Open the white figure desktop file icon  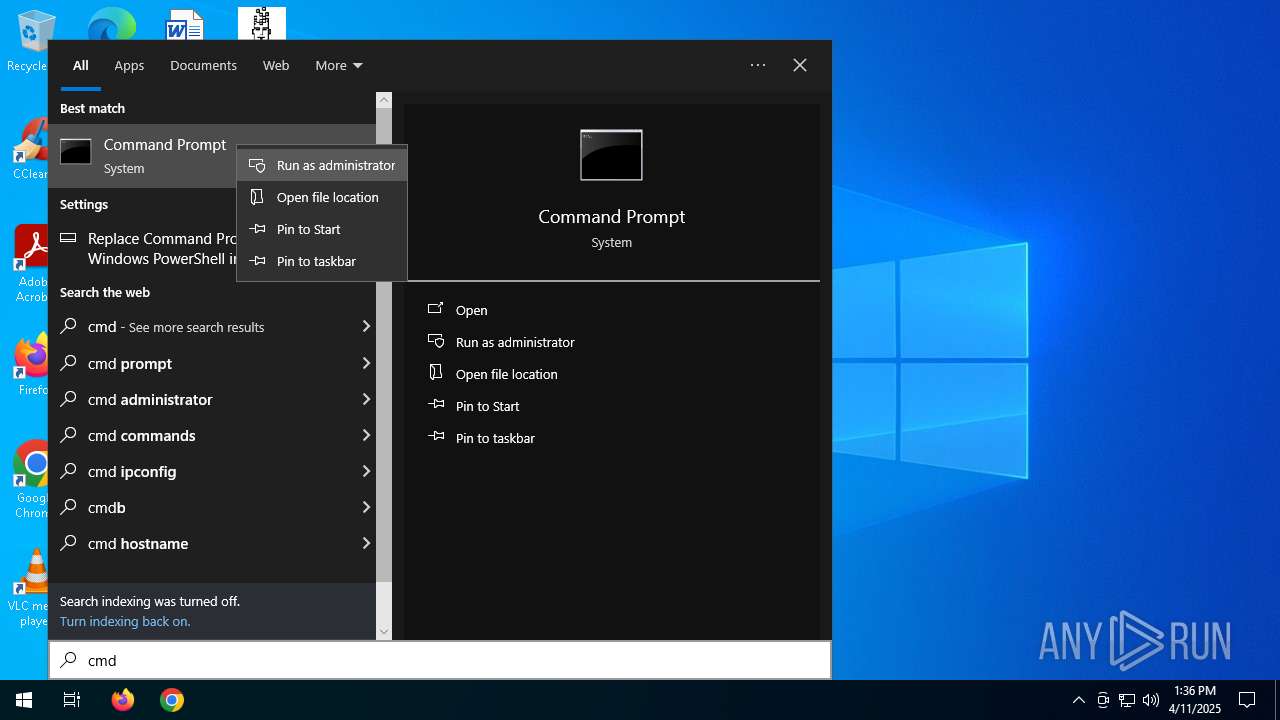tap(262, 24)
